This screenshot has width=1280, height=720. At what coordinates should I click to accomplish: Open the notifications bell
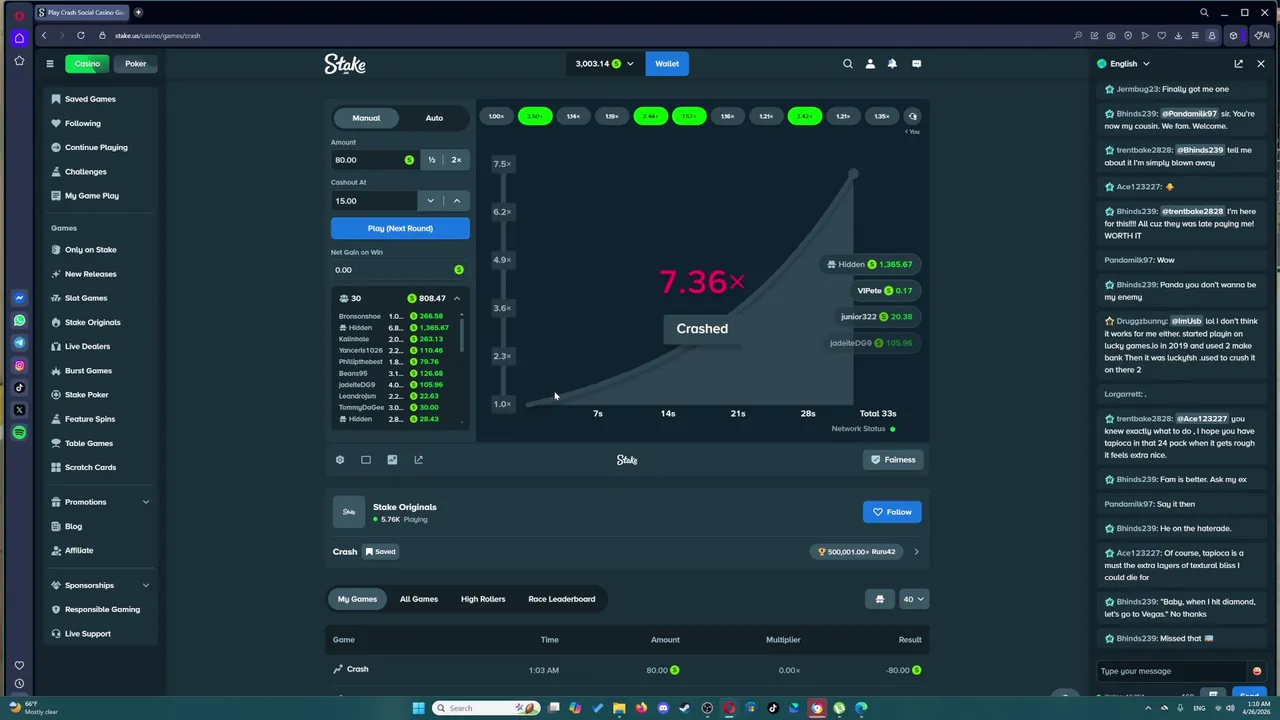(x=892, y=64)
